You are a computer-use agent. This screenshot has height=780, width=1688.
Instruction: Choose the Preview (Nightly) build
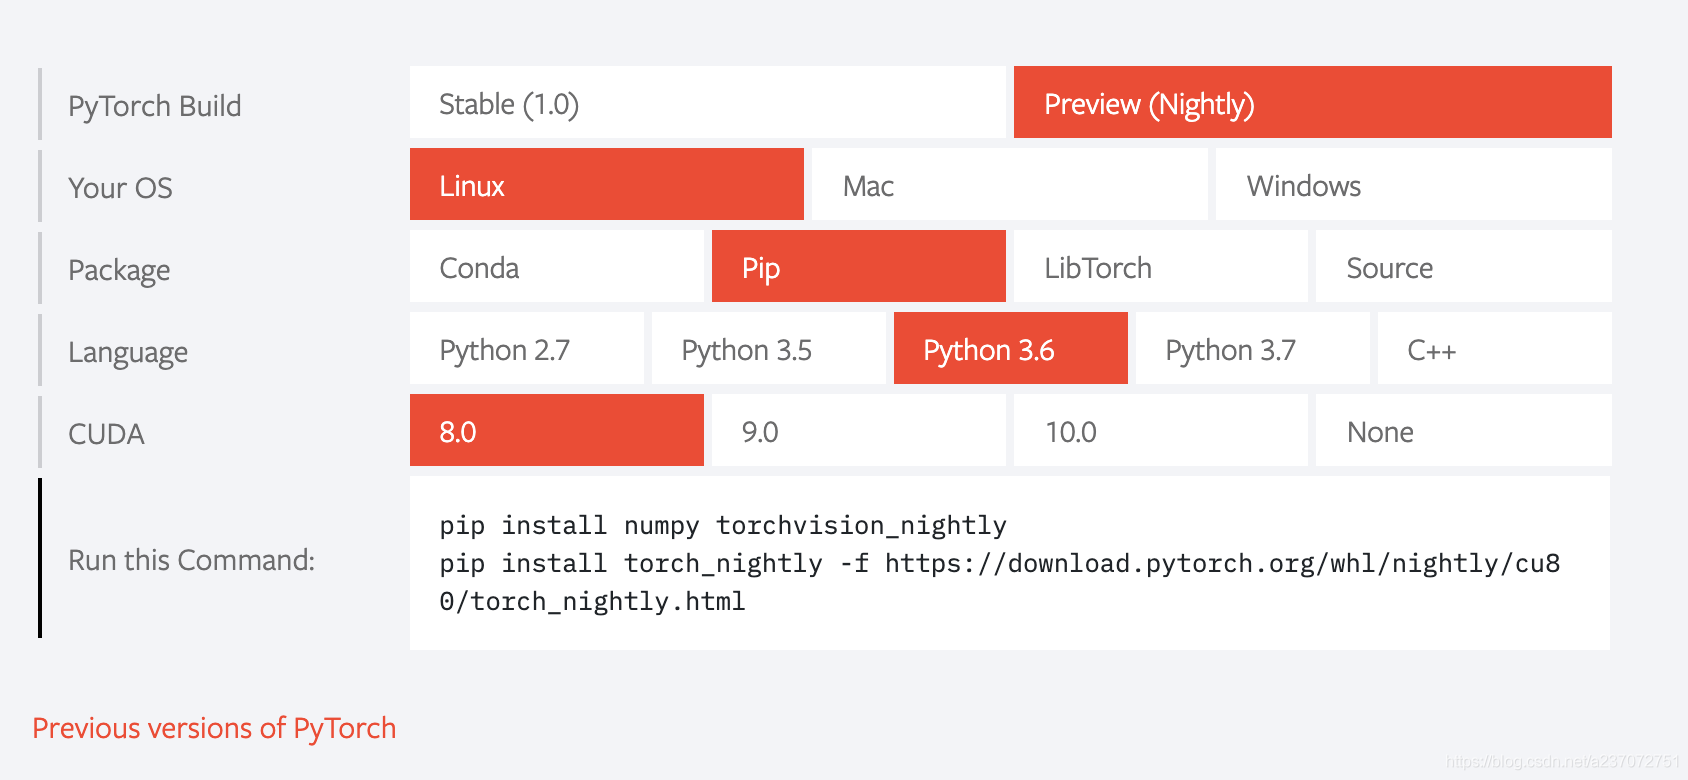pos(1312,103)
